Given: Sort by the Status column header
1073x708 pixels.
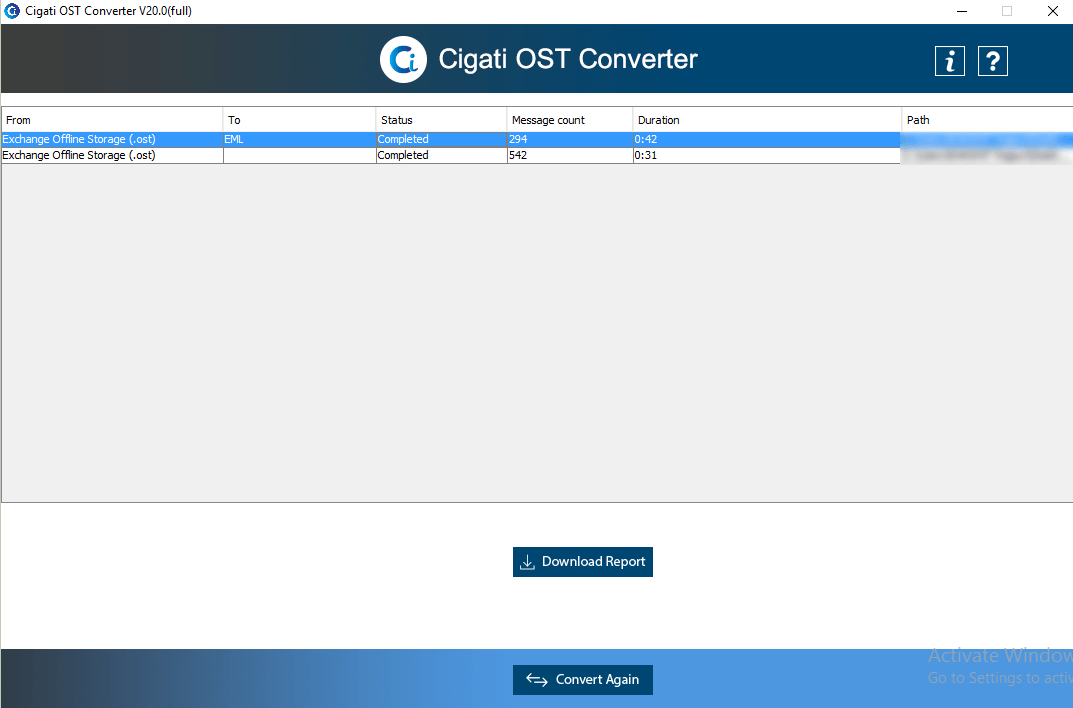Looking at the screenshot, I should click(x=441, y=120).
